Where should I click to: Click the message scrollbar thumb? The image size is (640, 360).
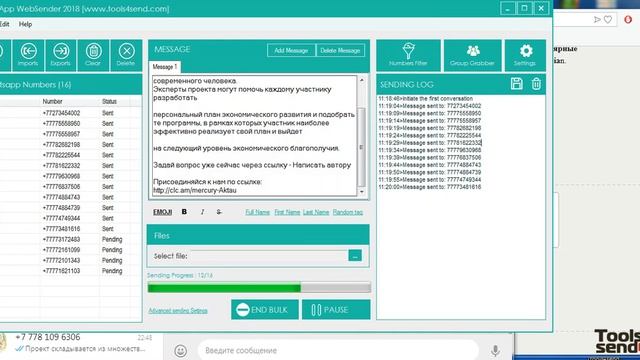click(362, 147)
